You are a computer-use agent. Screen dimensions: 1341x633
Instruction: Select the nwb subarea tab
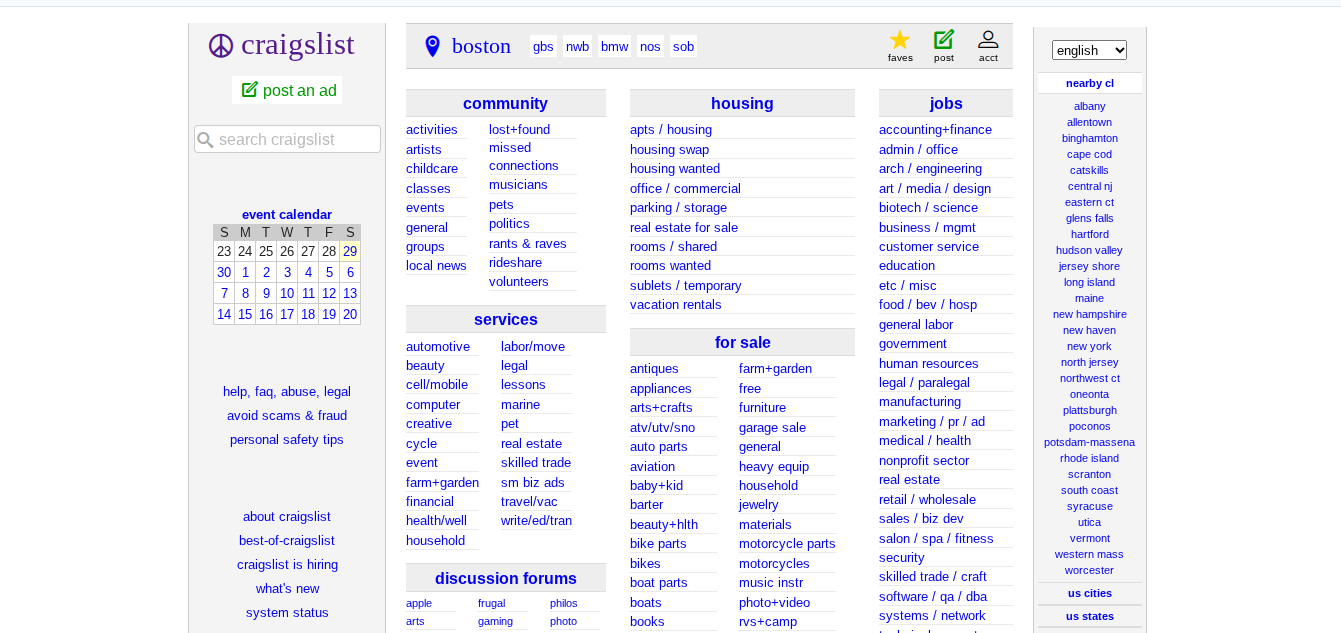pyautogui.click(x=577, y=46)
